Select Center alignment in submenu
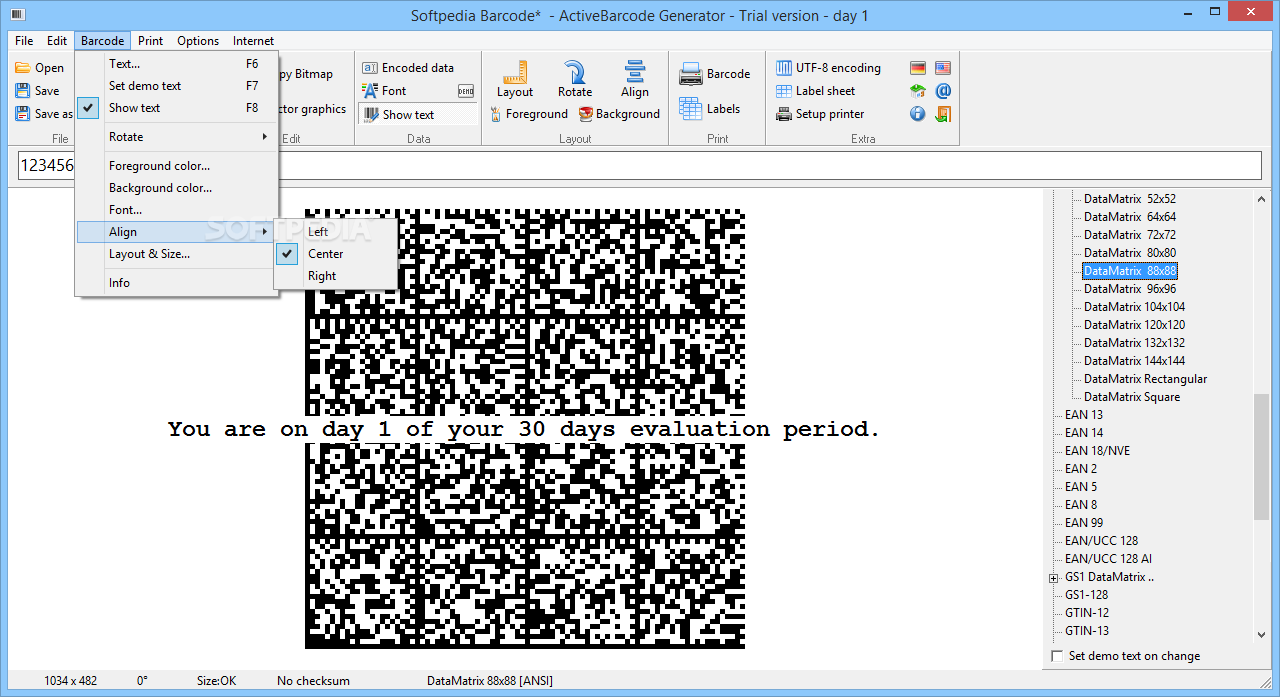Image resolution: width=1280 pixels, height=697 pixels. tap(336, 254)
